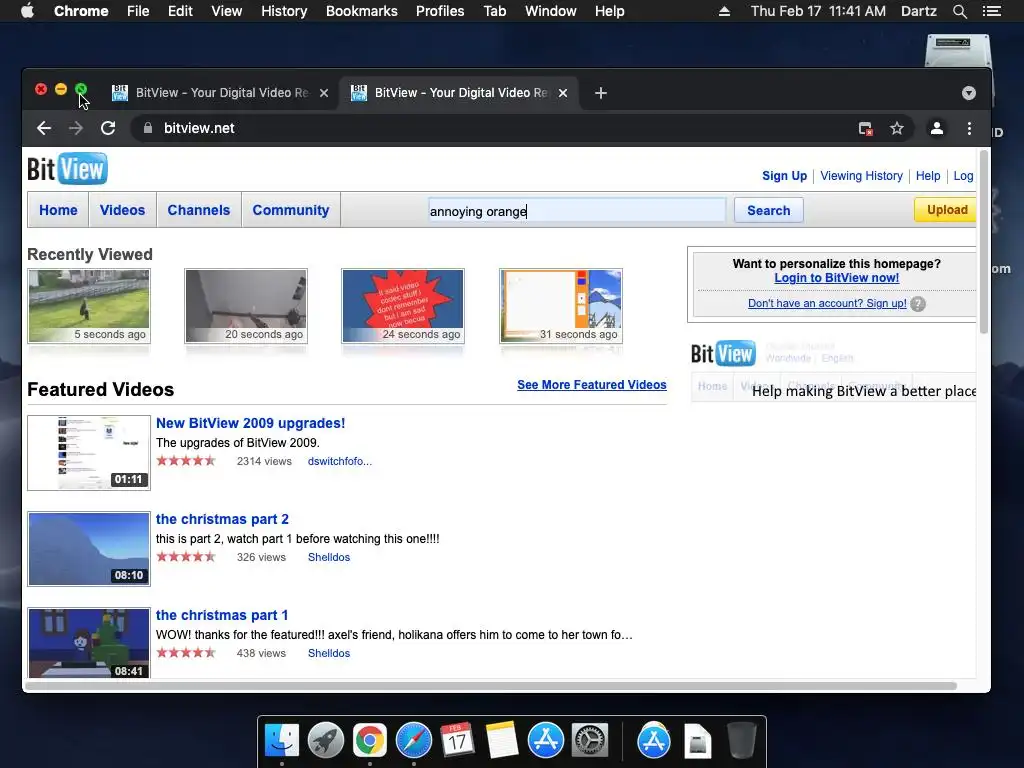
Task: Open recently viewed video from 31 seconds ago
Action: pos(561,306)
